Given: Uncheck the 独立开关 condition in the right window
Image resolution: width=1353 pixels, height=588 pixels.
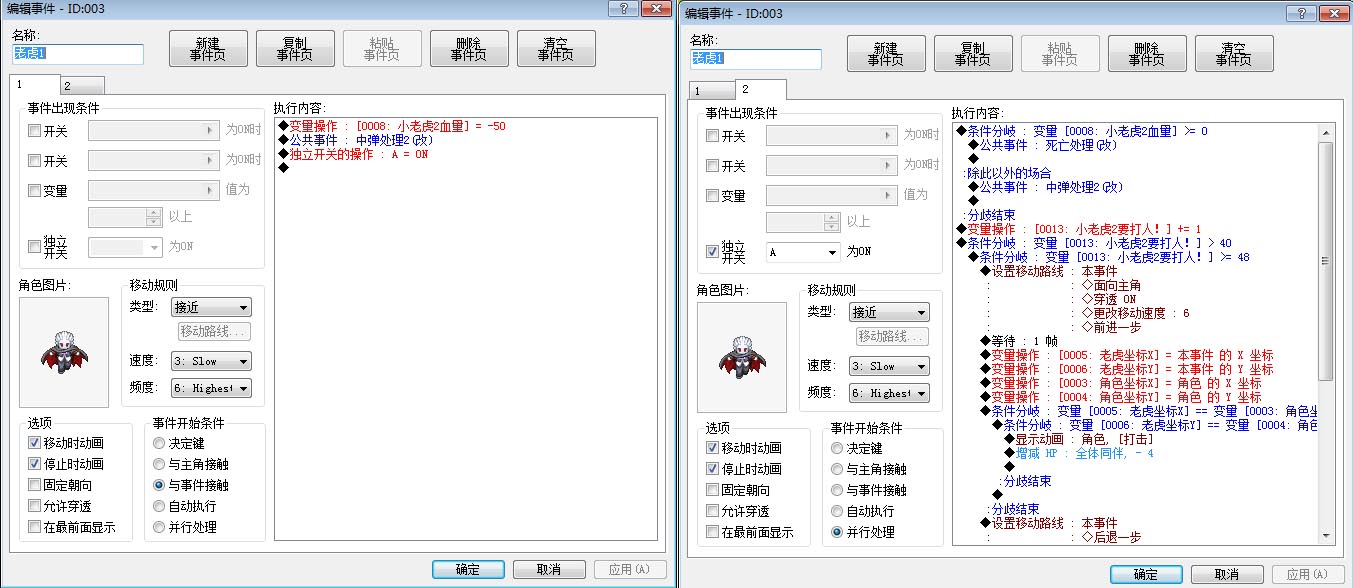Looking at the screenshot, I should 713,252.
